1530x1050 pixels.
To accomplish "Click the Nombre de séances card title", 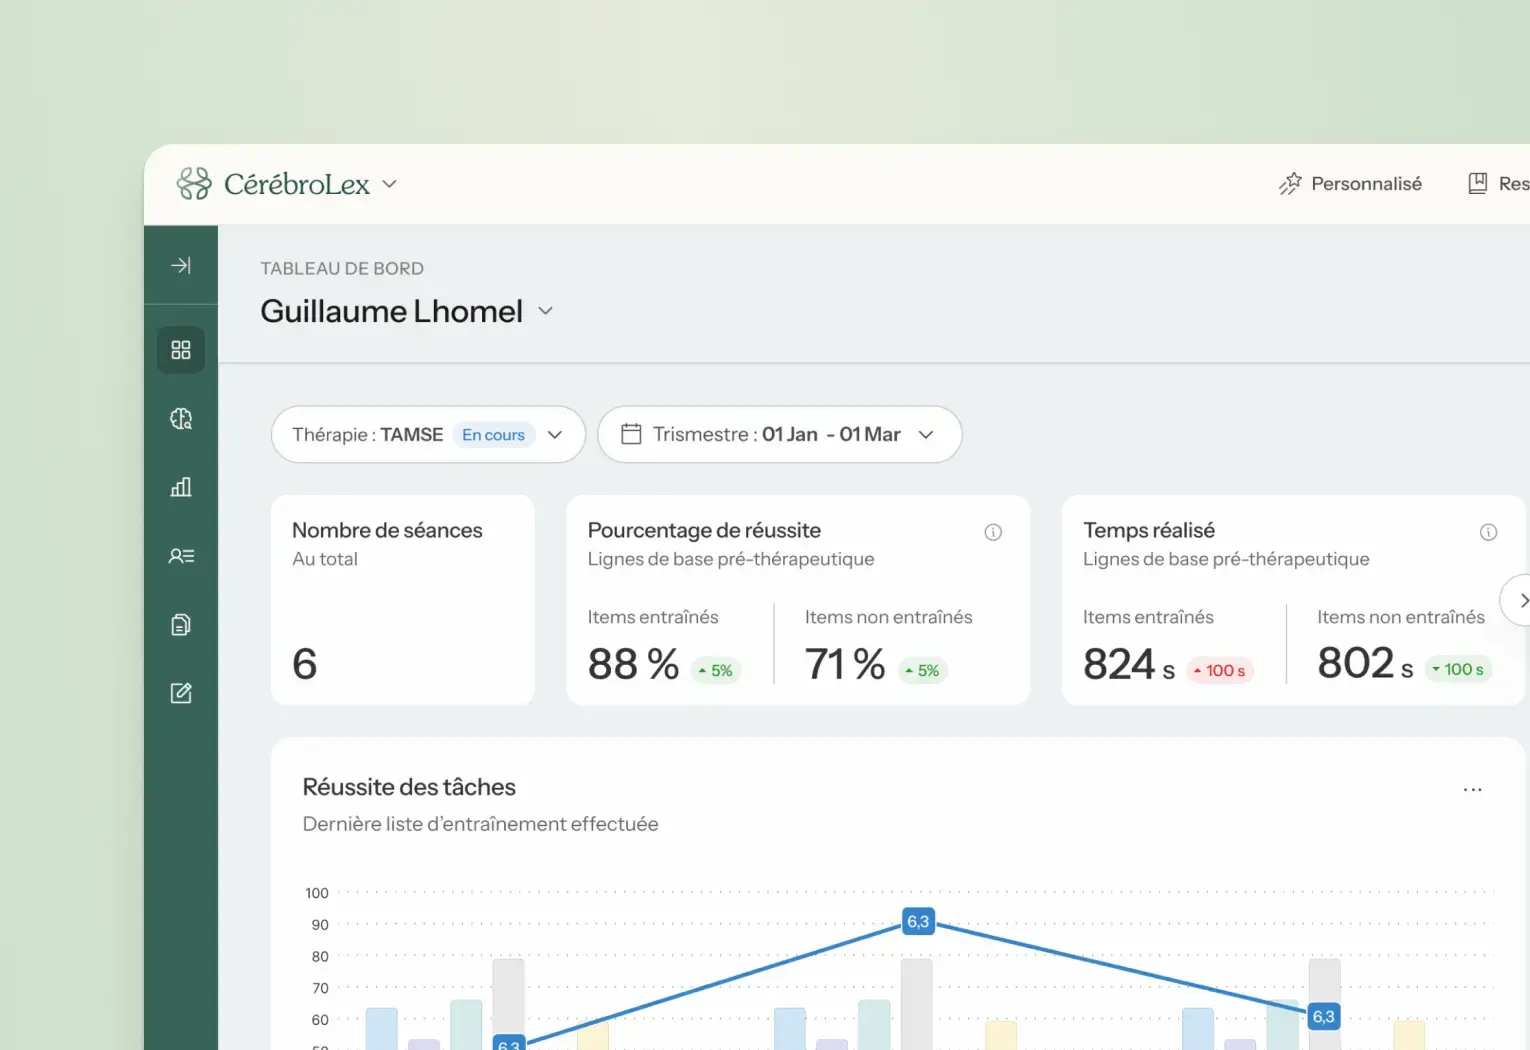I will coord(387,530).
